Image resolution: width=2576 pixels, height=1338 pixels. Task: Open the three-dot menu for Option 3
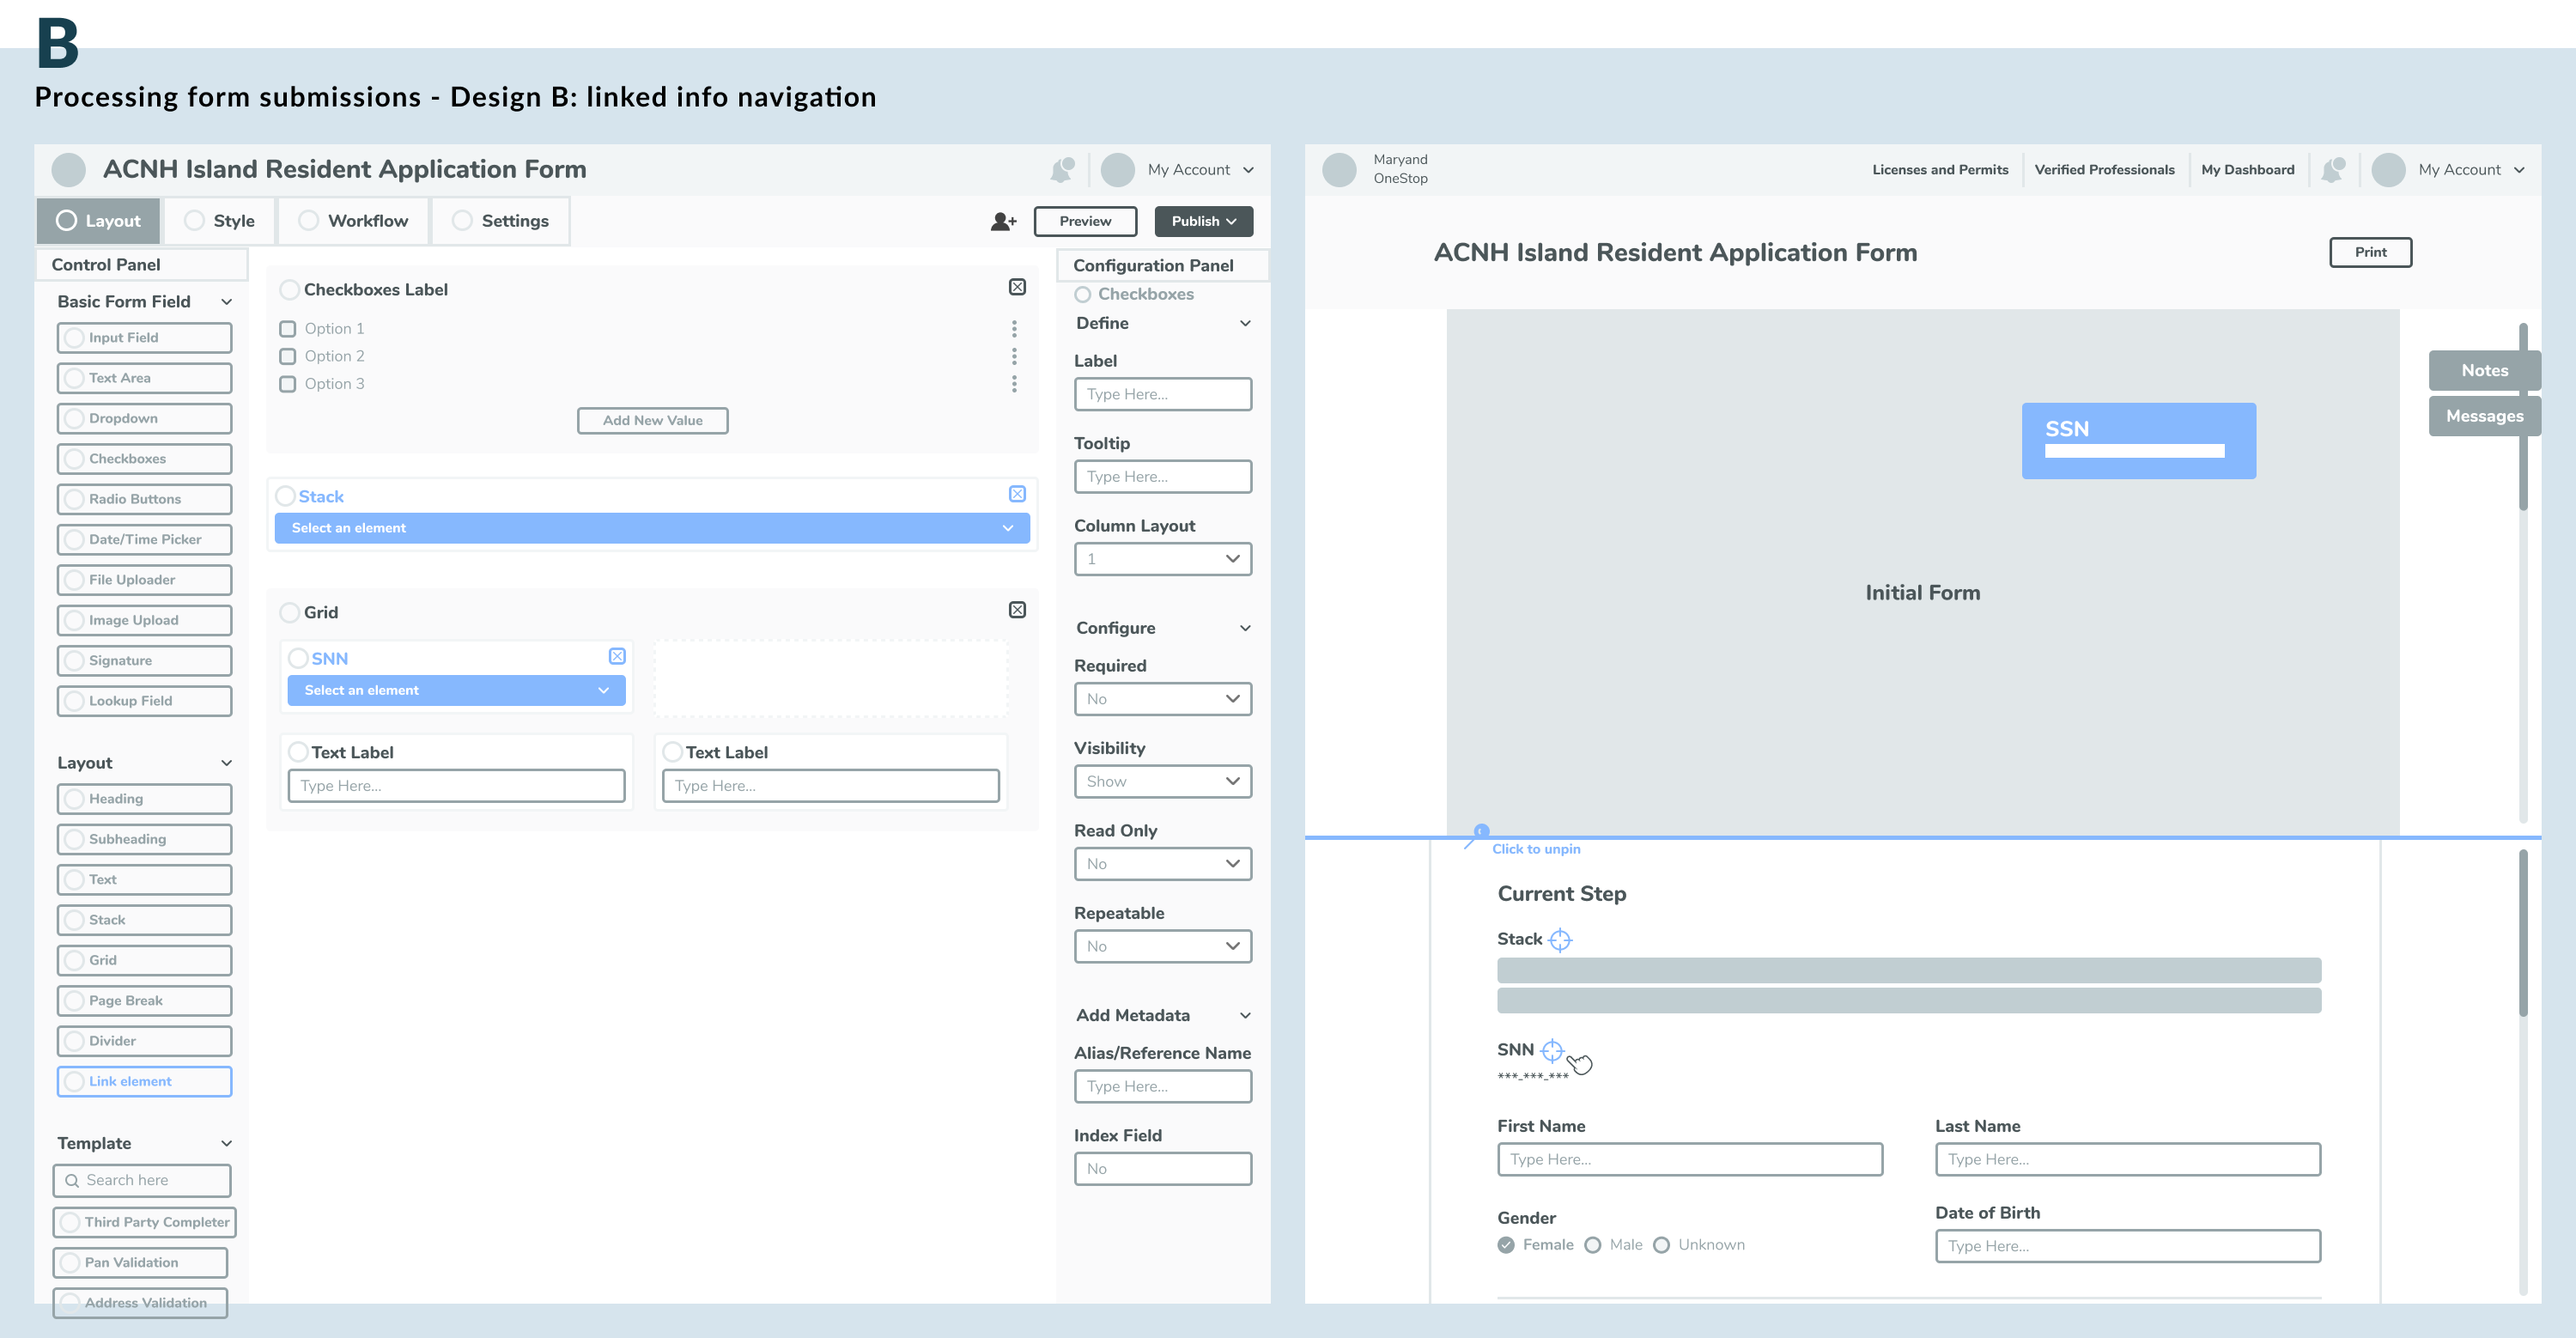pyautogui.click(x=1014, y=384)
